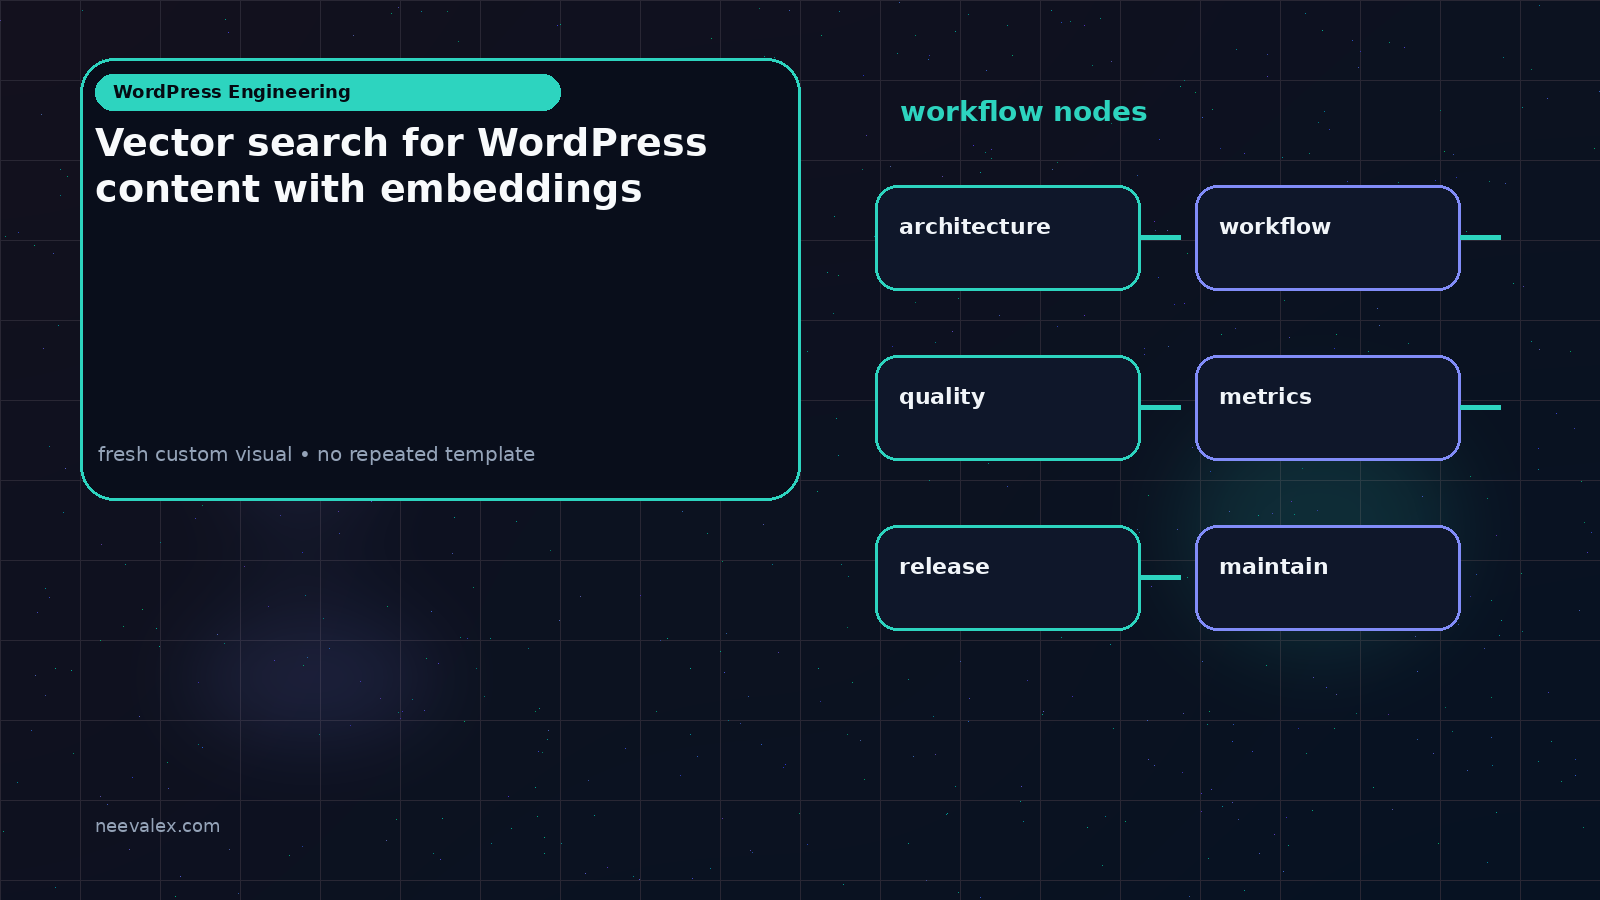Choose the metrics node
Screen dimensions: 1600x900
[x=1328, y=408]
